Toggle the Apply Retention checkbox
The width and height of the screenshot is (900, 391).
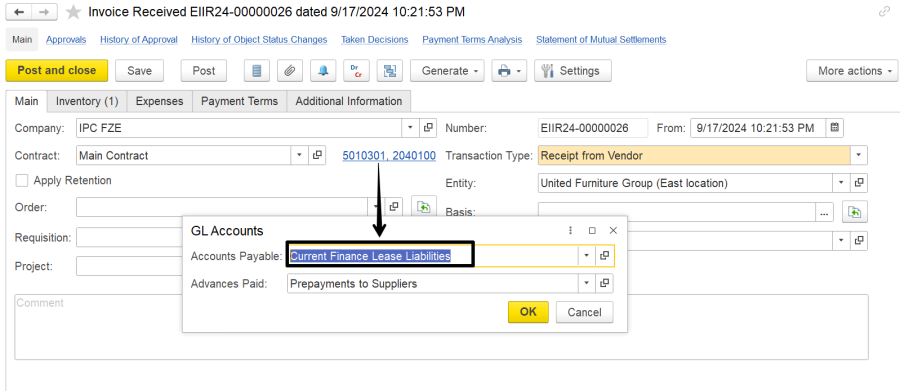point(22,181)
